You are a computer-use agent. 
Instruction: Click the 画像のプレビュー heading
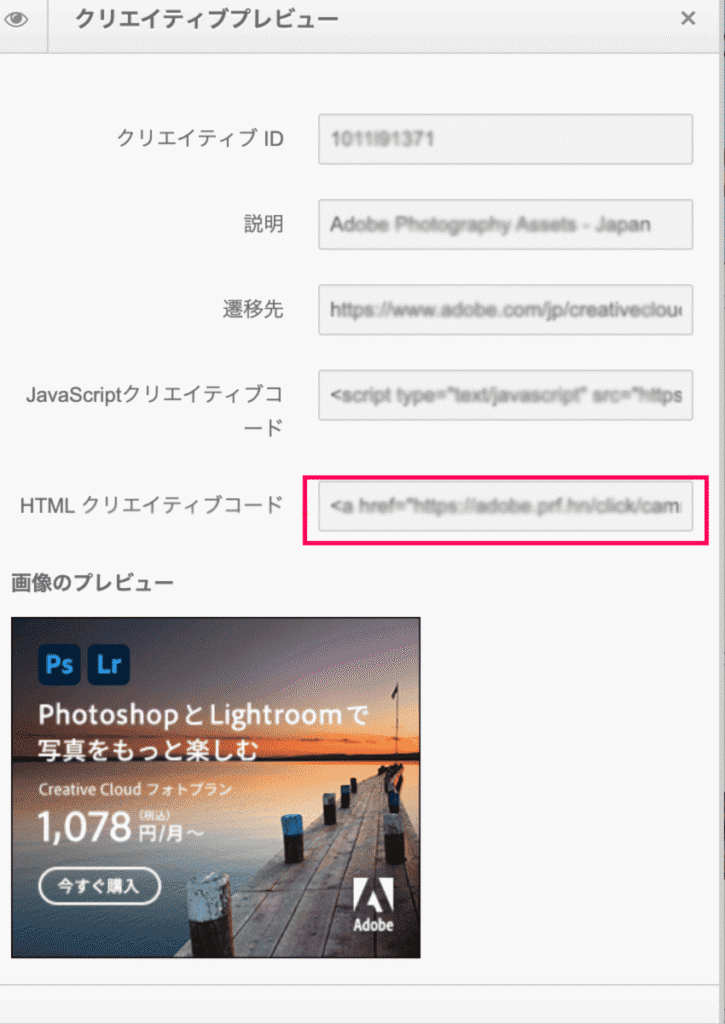[92, 582]
